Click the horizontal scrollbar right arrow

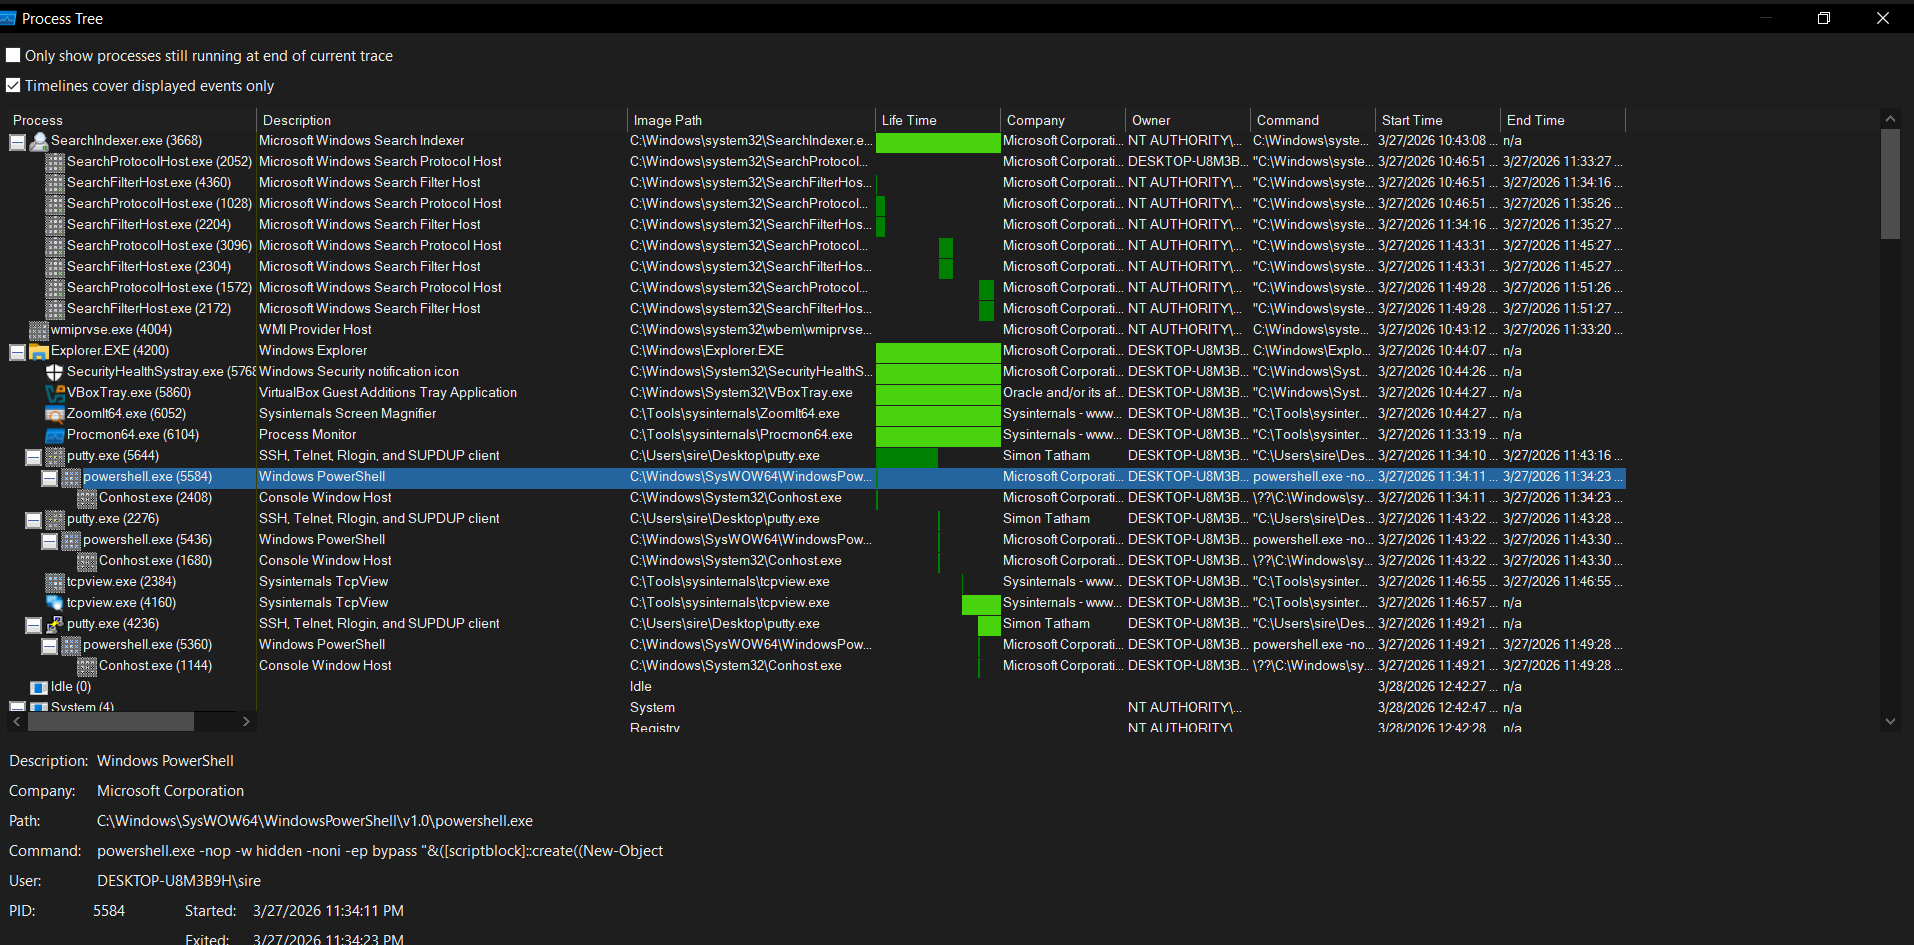click(x=246, y=721)
